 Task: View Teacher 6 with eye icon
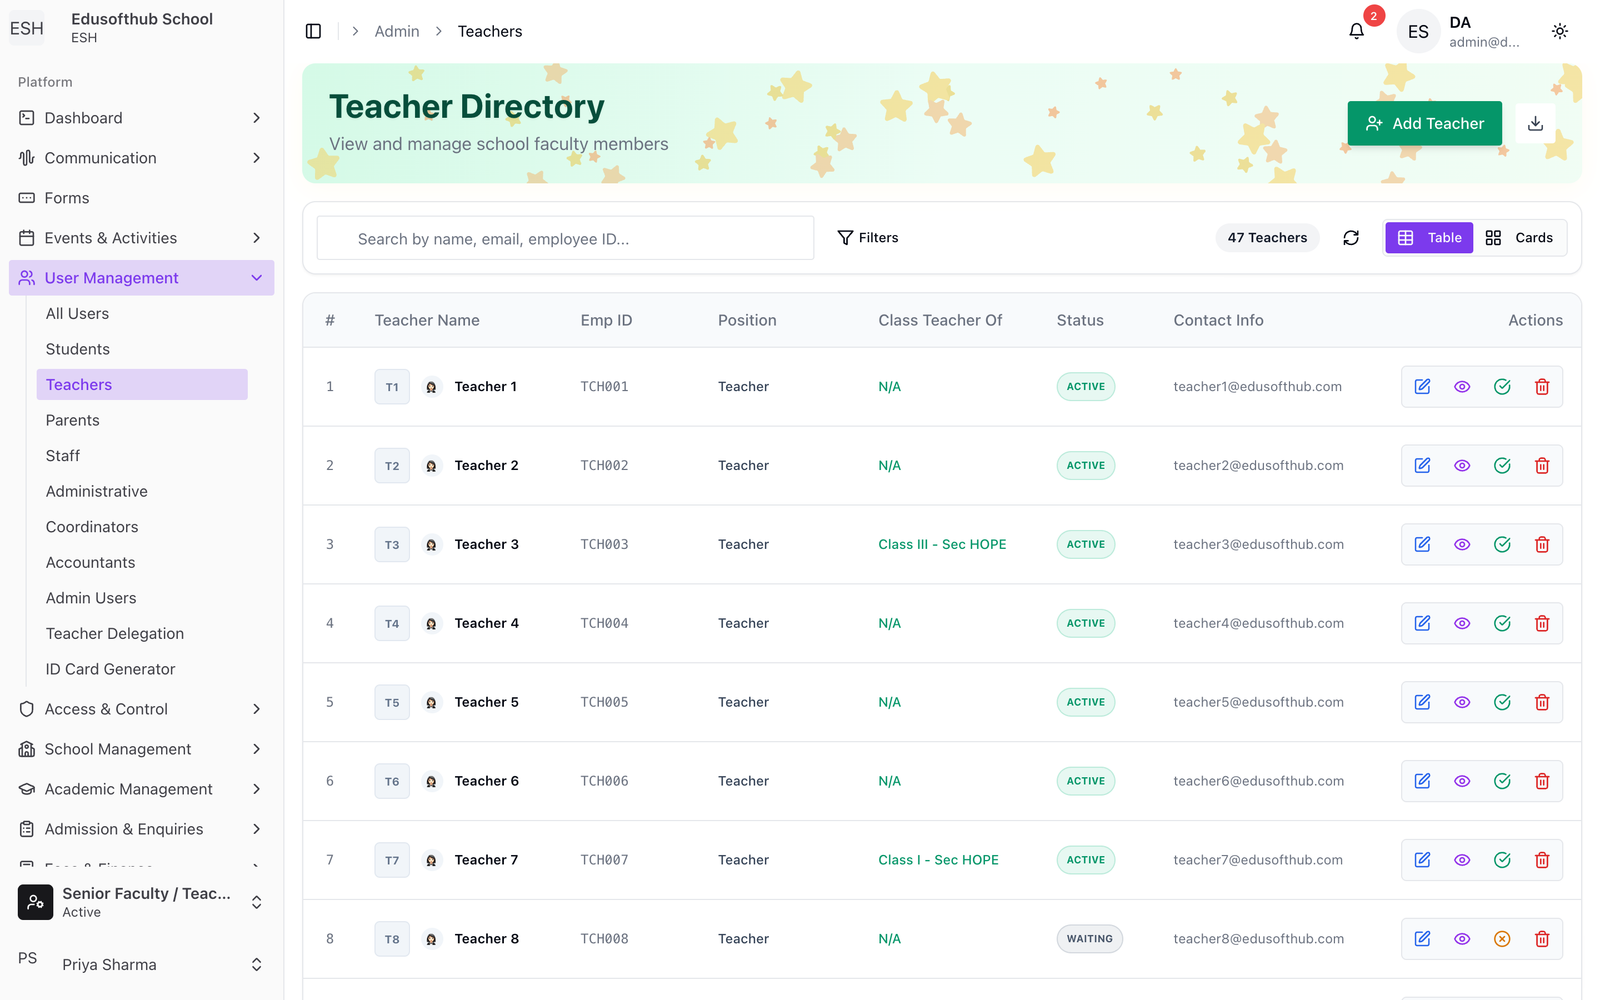point(1462,782)
